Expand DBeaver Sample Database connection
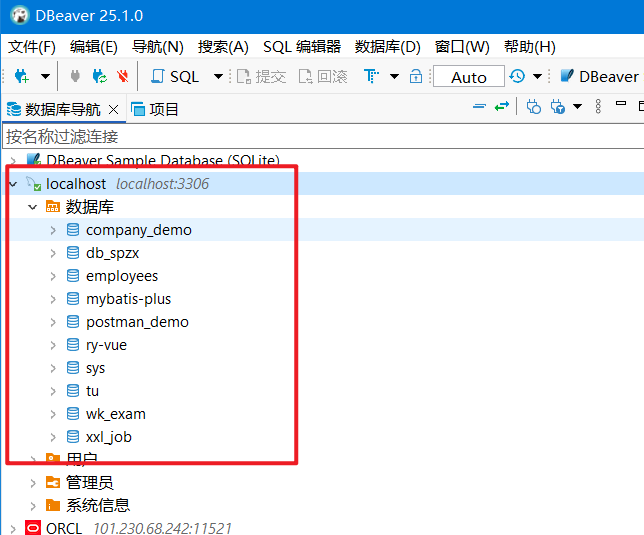This screenshot has width=644, height=535. click(13, 161)
